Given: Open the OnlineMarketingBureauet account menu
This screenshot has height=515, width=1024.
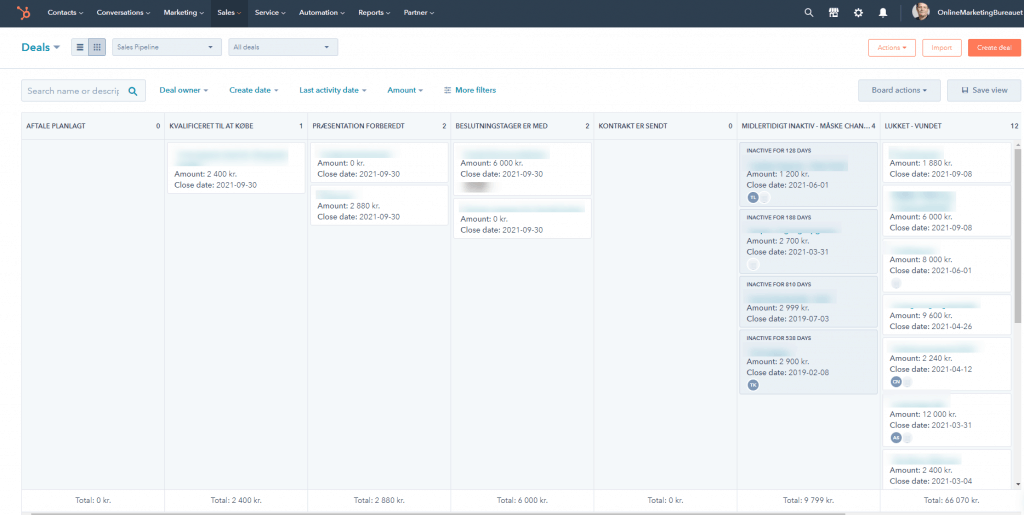Looking at the screenshot, I should 979,12.
